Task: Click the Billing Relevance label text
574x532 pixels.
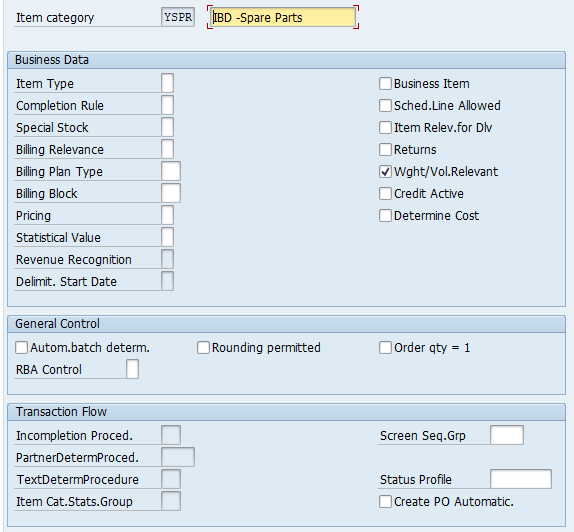Action: point(60,150)
